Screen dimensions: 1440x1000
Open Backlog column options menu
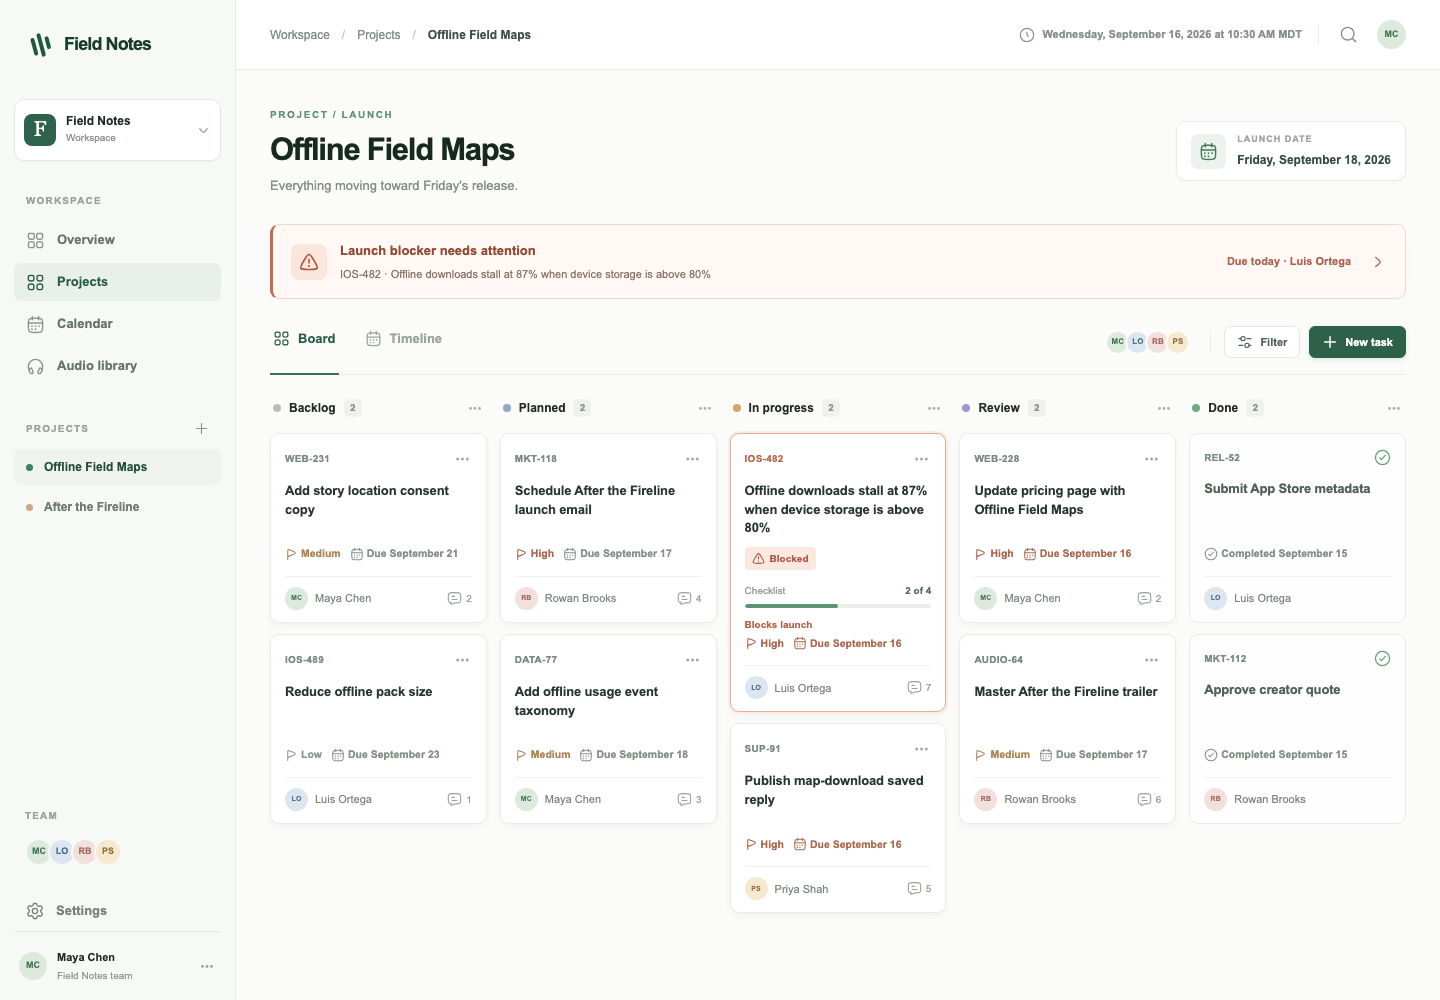[475, 408]
